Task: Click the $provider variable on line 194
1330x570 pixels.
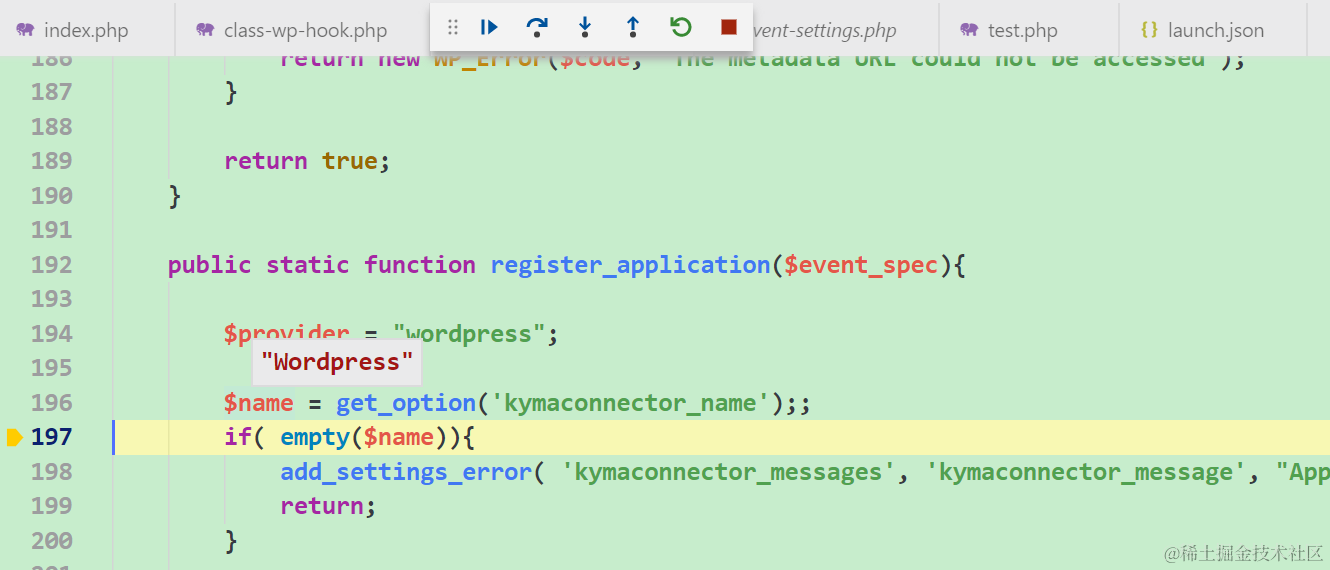Action: coord(287,334)
